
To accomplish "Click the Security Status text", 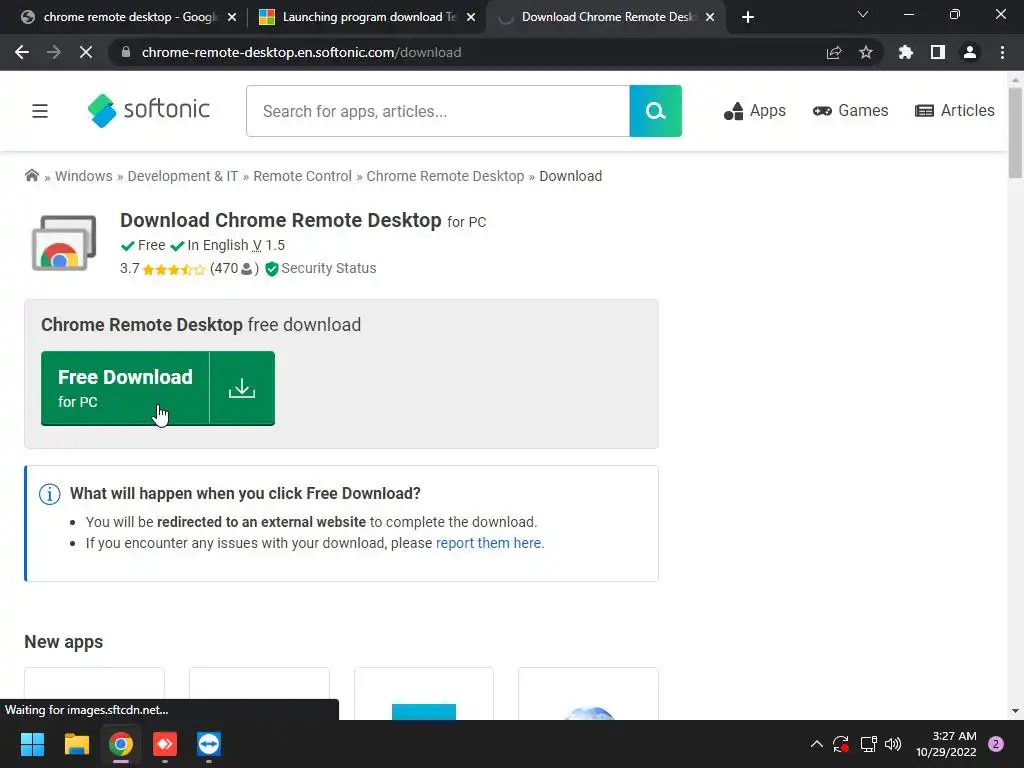I will click(x=328, y=268).
